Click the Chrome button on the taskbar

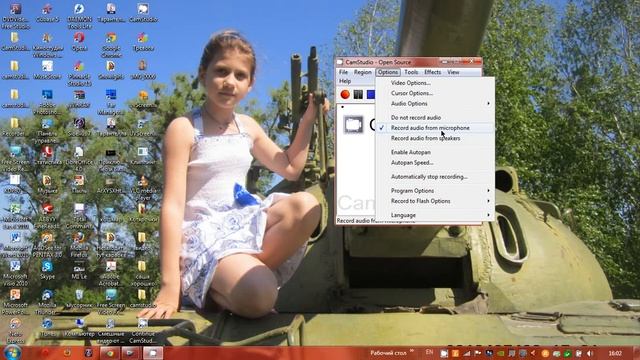coord(109,353)
